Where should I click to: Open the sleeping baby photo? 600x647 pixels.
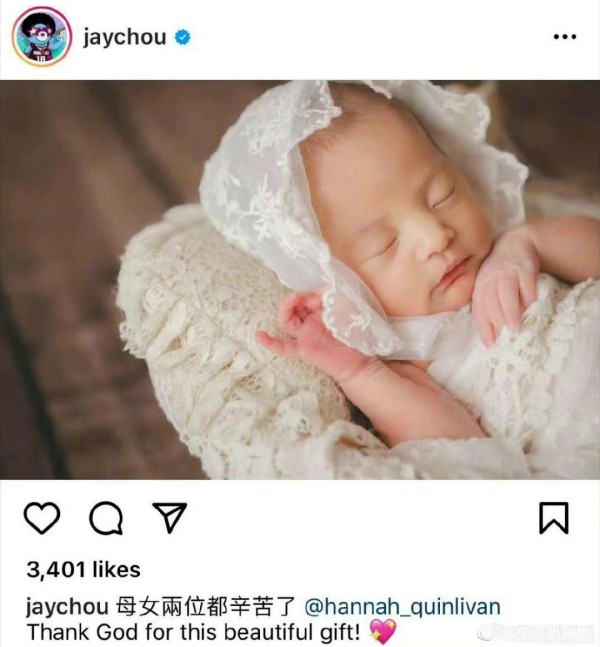pyautogui.click(x=300, y=280)
